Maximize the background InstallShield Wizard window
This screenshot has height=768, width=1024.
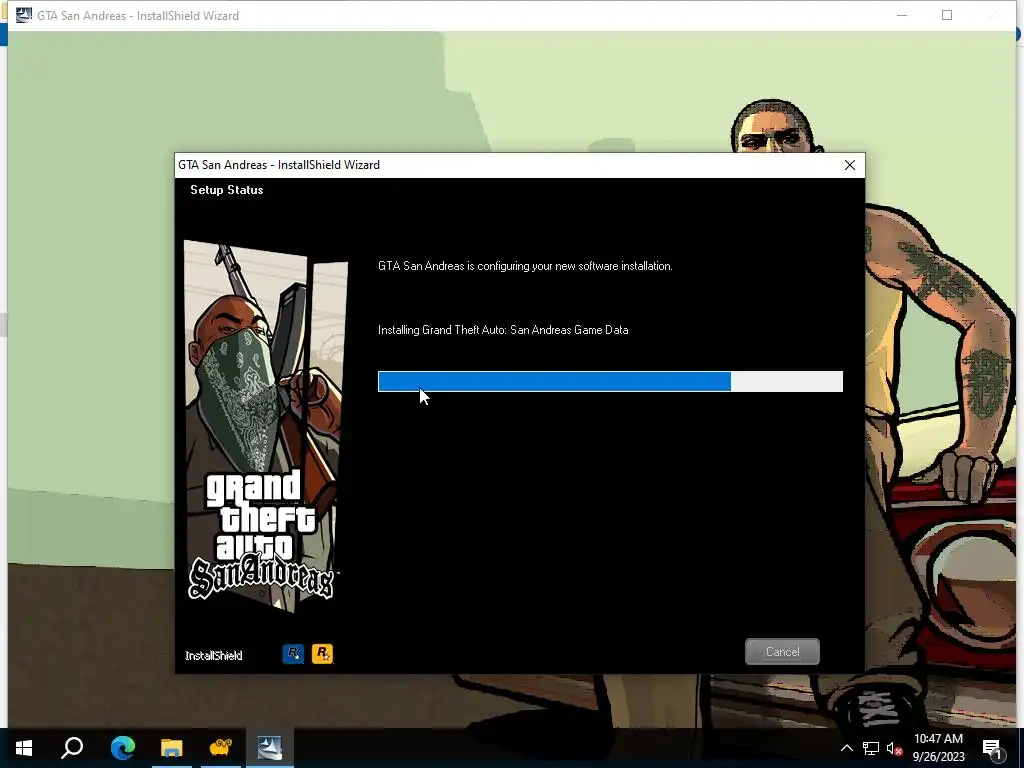pos(947,15)
